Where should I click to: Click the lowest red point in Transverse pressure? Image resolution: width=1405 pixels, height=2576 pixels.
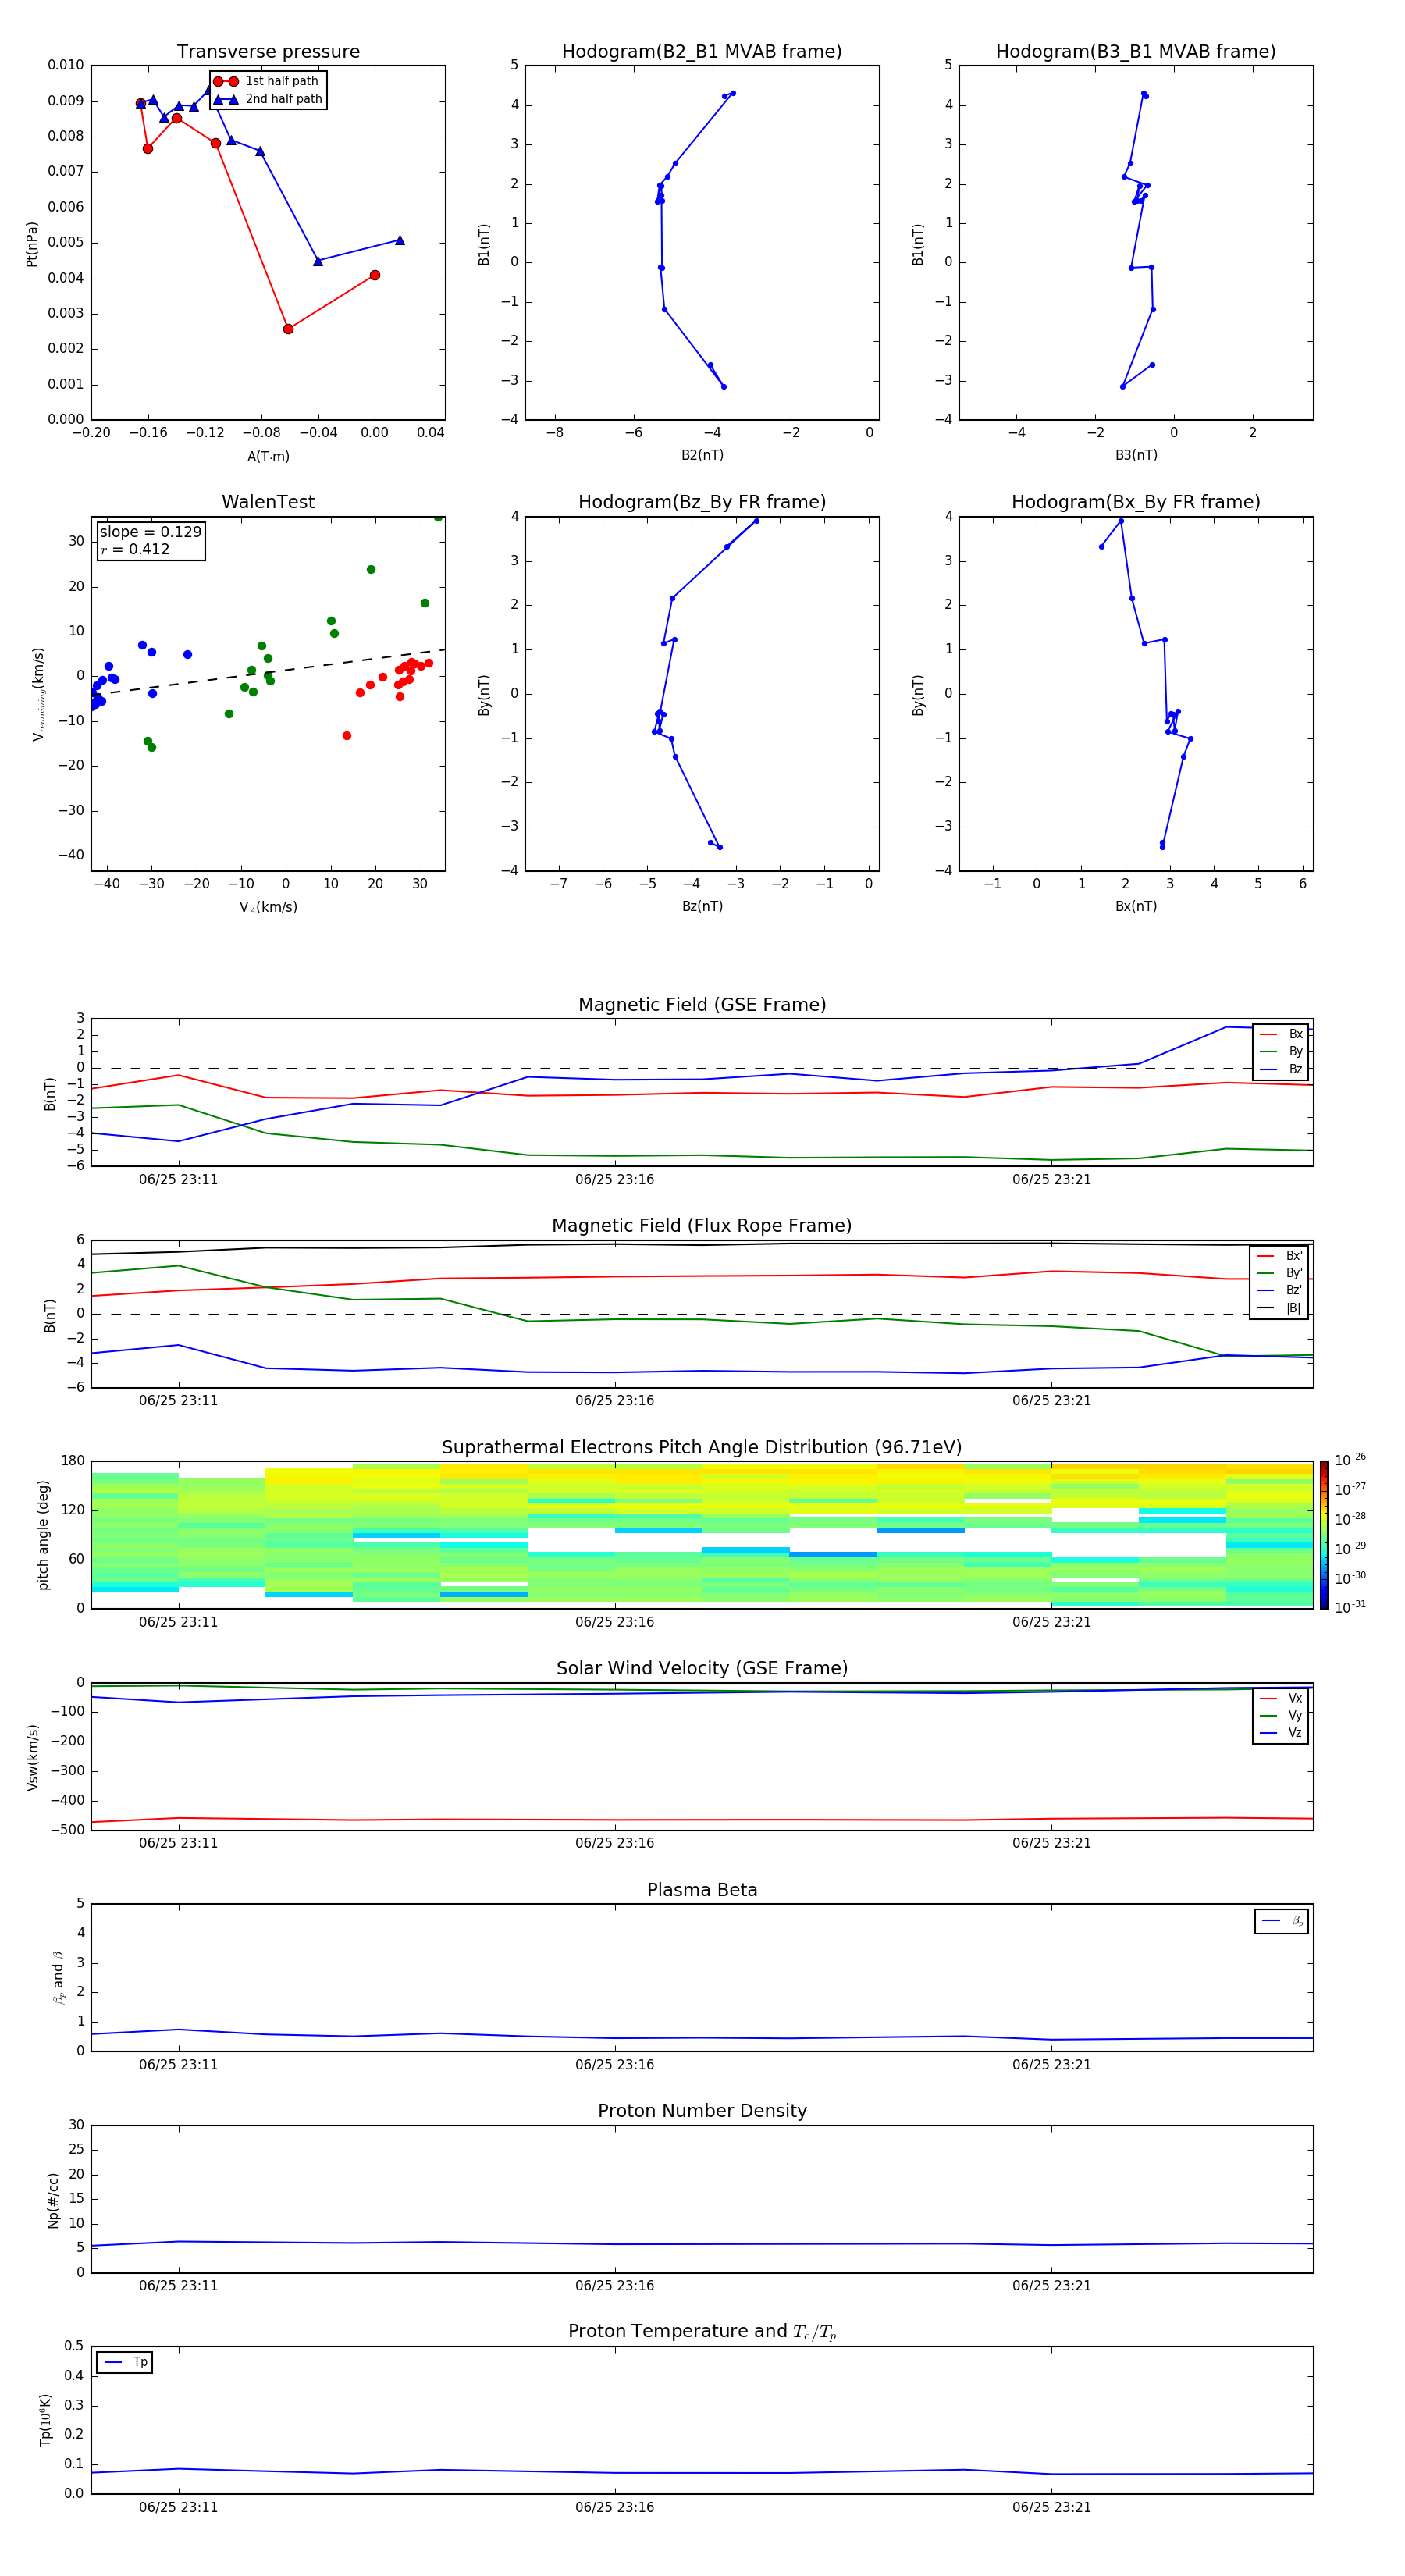(x=288, y=329)
